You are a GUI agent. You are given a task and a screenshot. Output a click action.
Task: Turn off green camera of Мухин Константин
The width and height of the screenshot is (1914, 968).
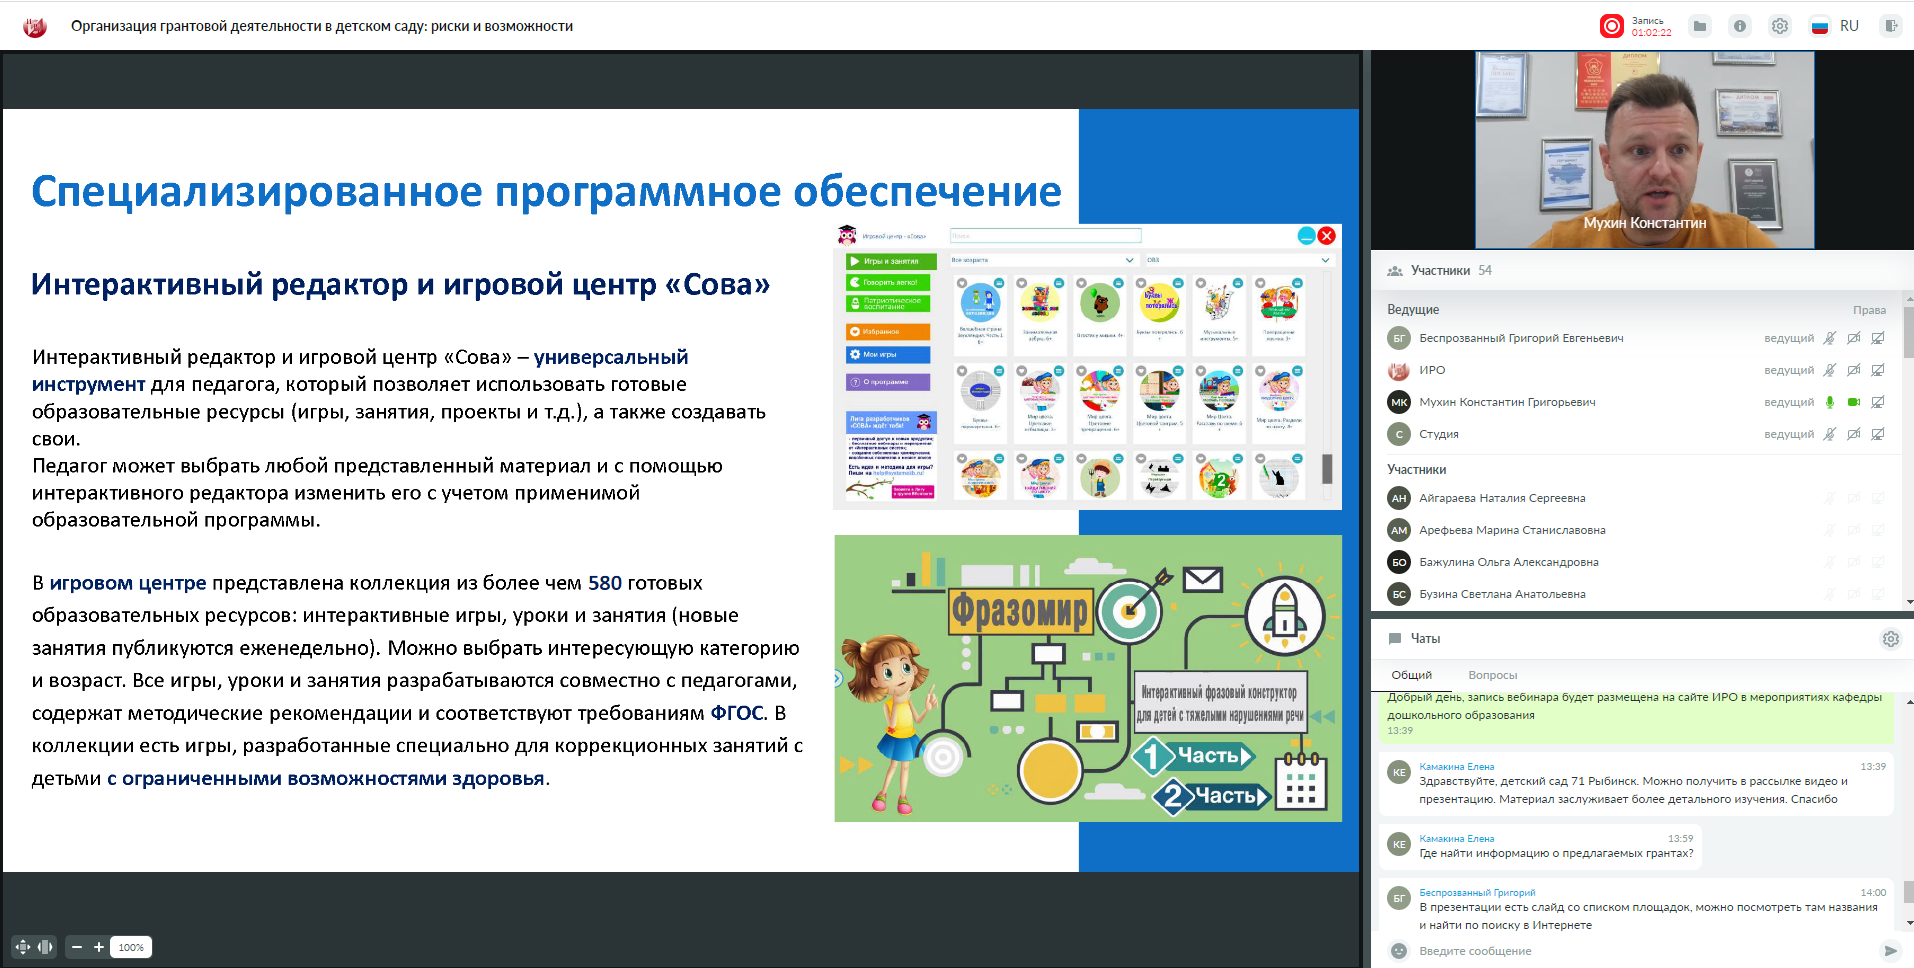pyautogui.click(x=1853, y=402)
